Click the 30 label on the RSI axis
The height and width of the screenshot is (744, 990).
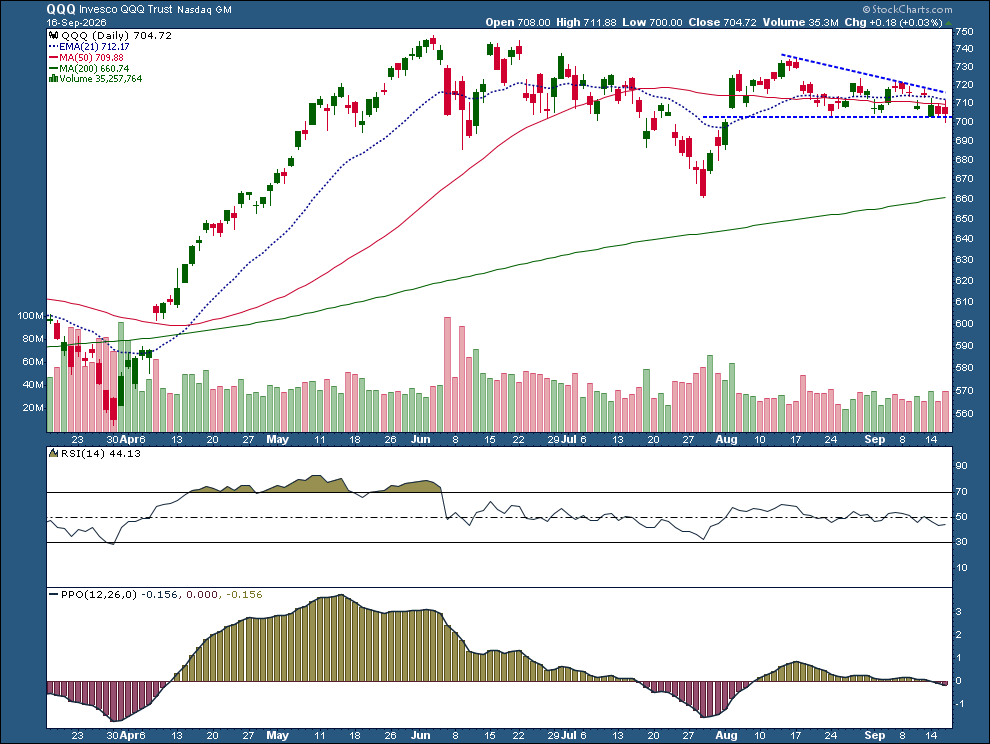(962, 542)
